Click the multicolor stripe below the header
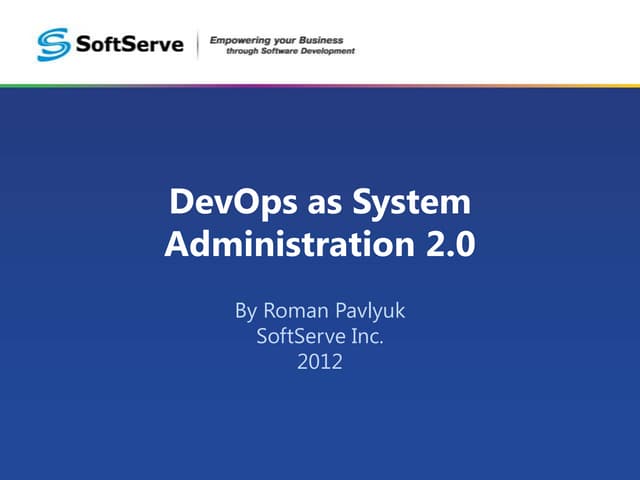 (x=320, y=85)
